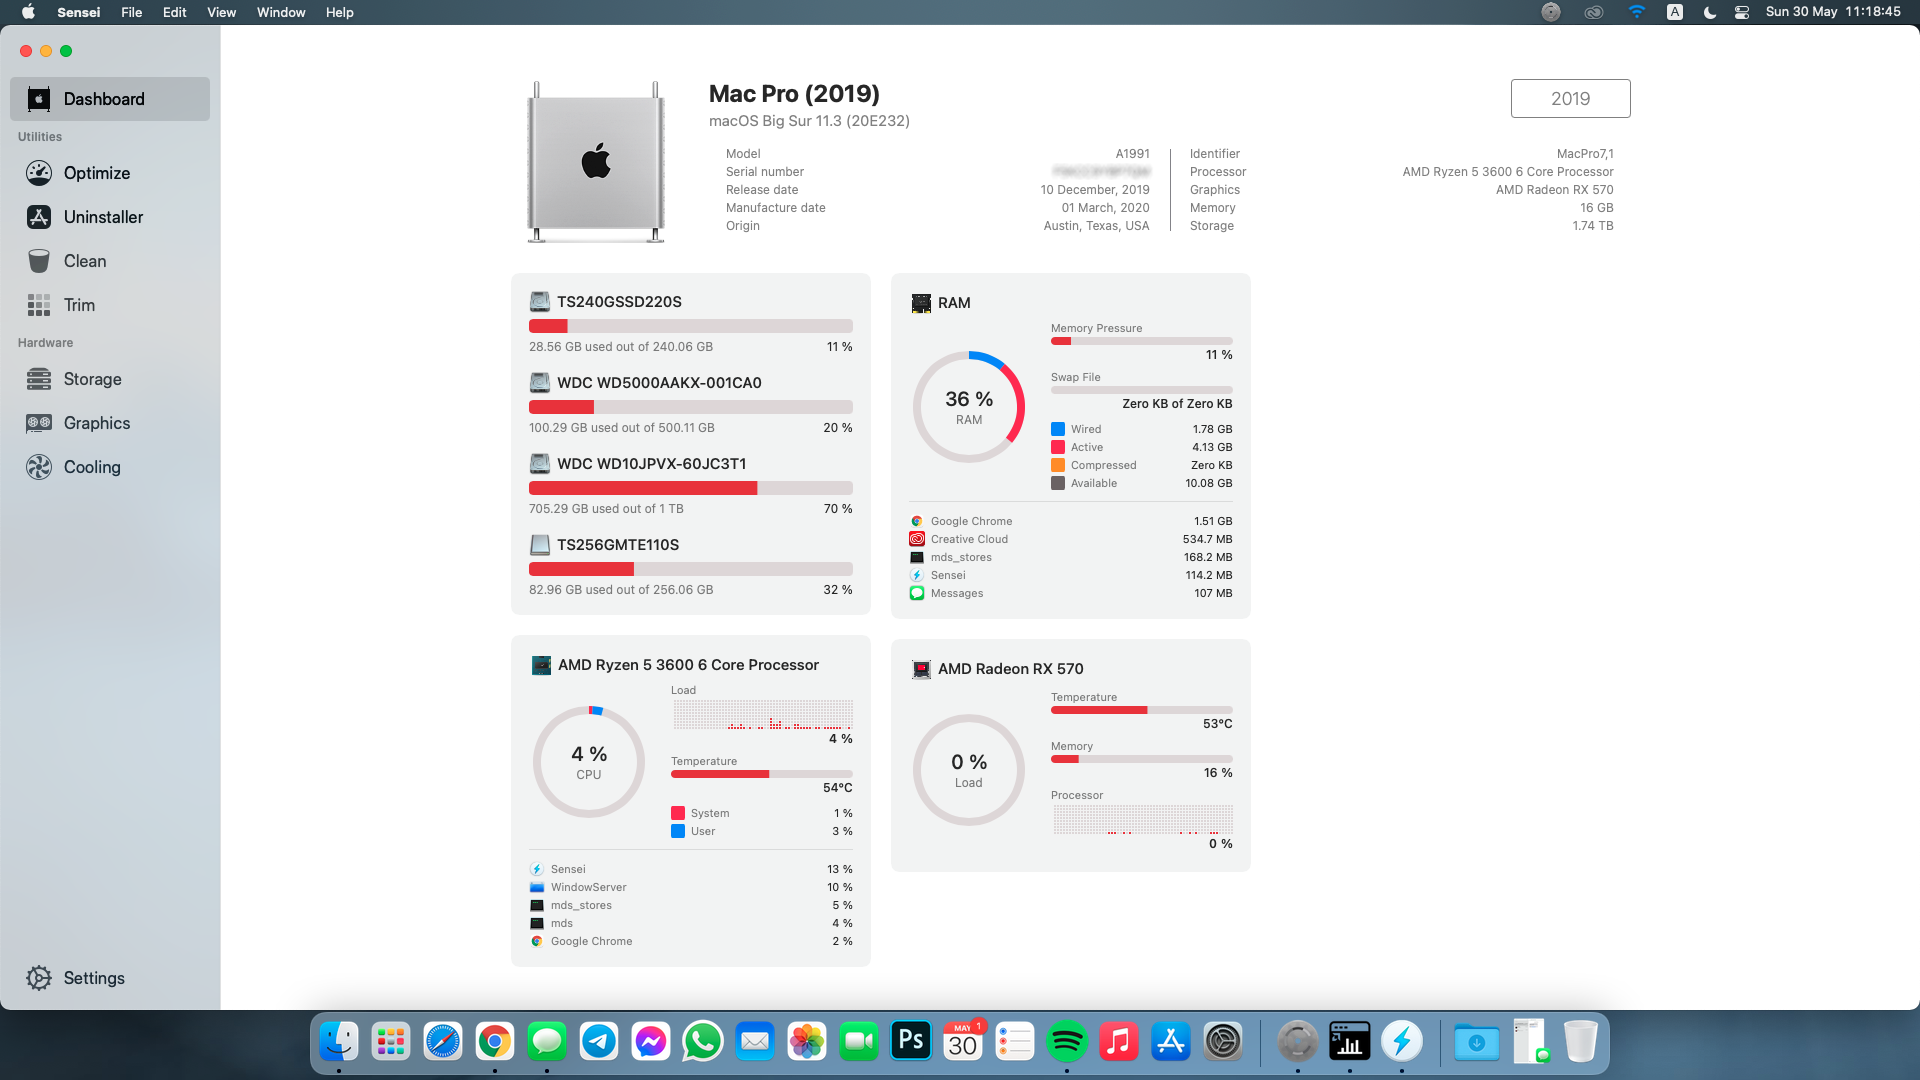The image size is (1920, 1080).
Task: Click the CPU 4 % ring gauge
Action: [x=588, y=762]
